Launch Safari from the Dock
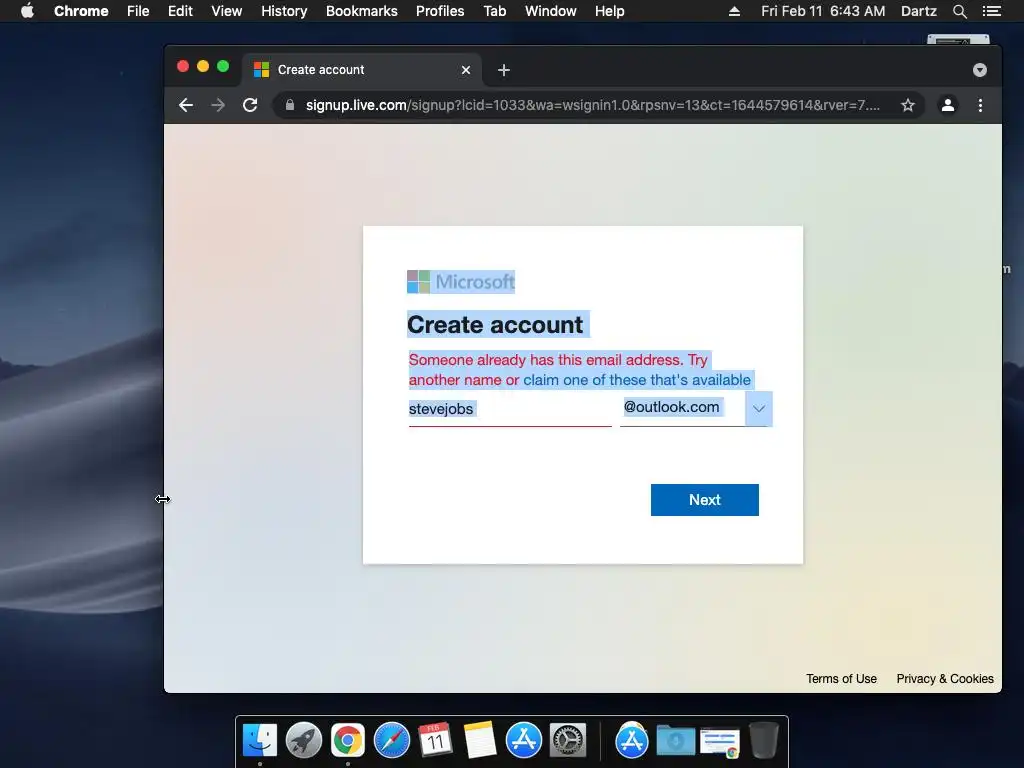1024x768 pixels. coord(391,741)
